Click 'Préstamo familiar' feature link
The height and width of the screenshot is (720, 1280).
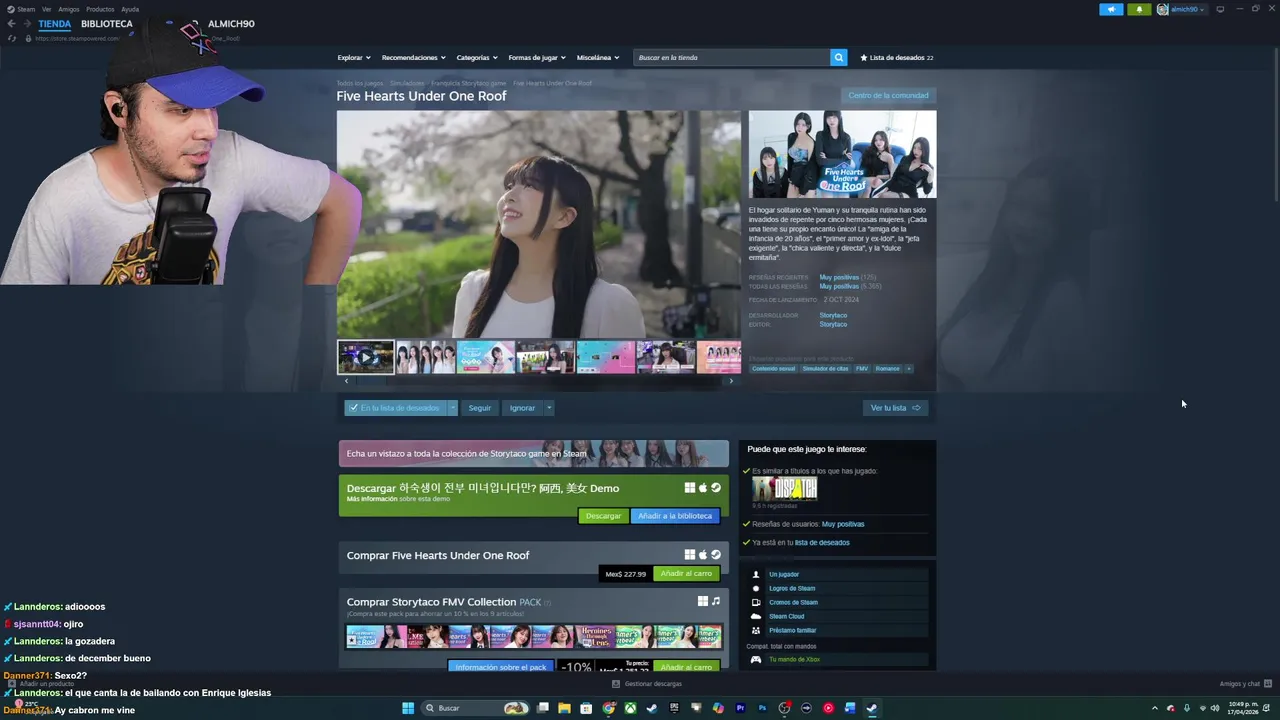pyautogui.click(x=793, y=630)
